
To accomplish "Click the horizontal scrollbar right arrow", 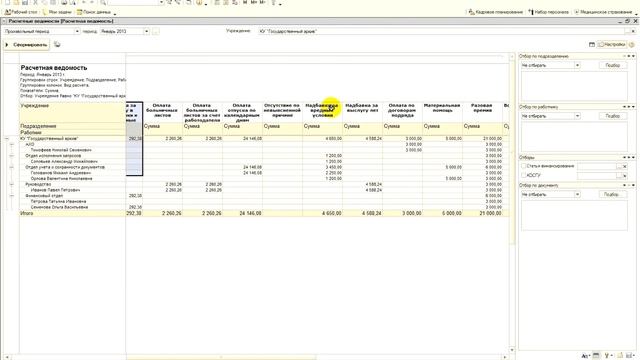I will pyautogui.click(x=504, y=357).
